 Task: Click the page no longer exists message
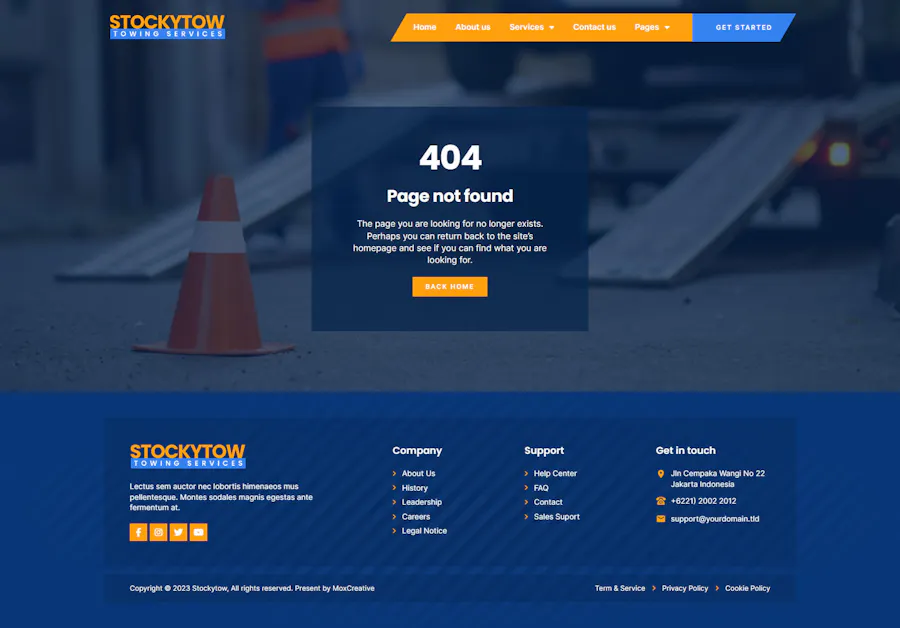click(450, 242)
